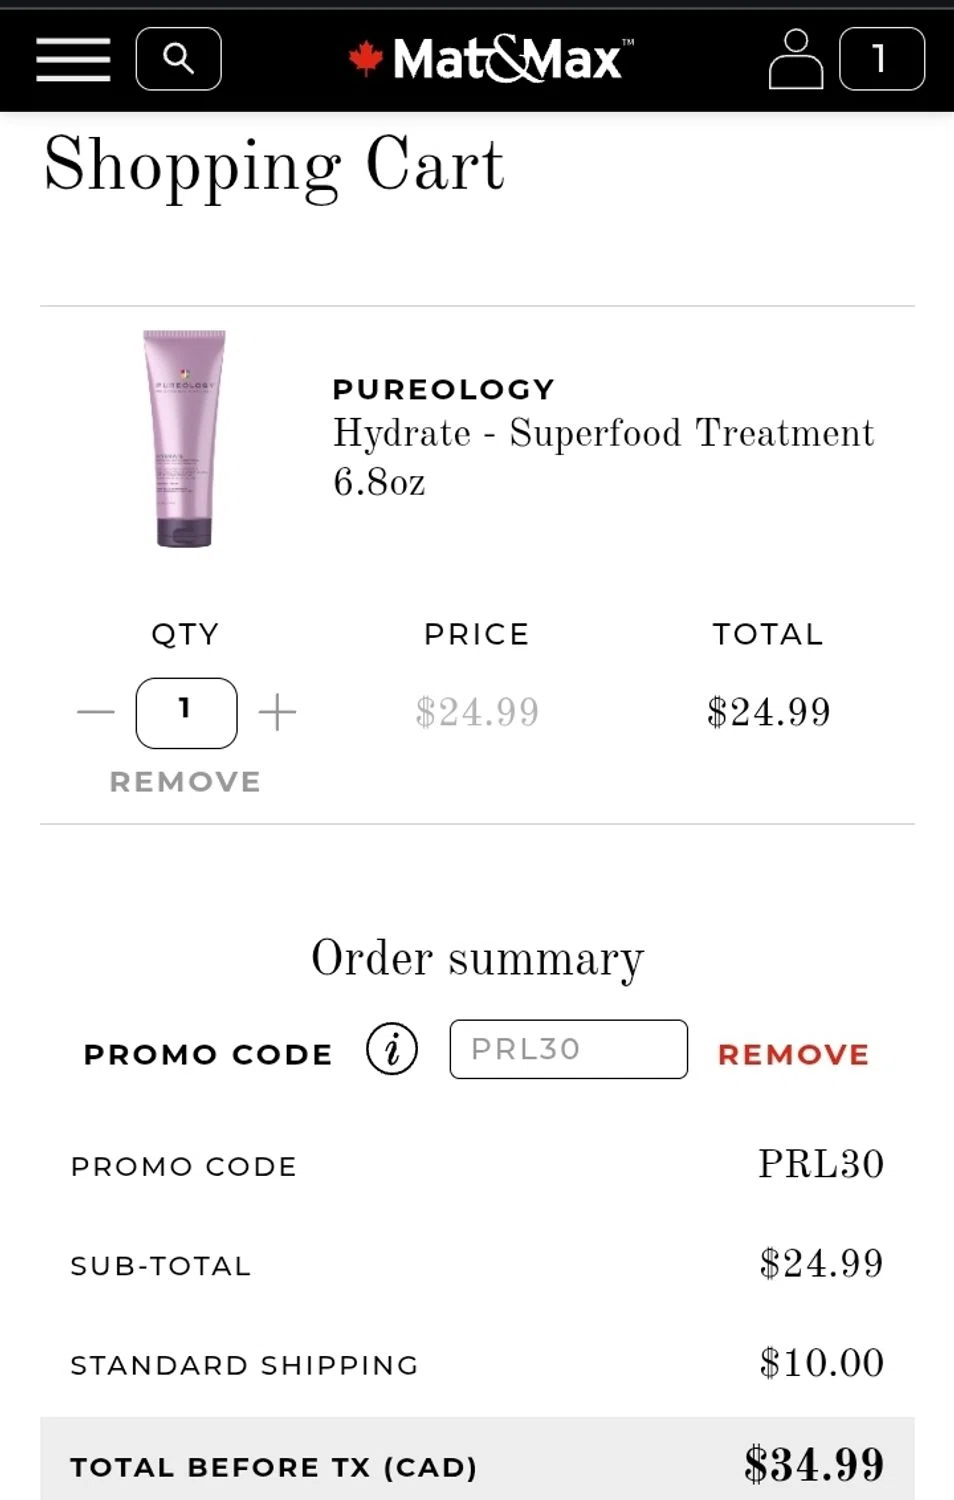Click the Standard Shipping $10.00 amount
954x1500 pixels.
821,1363
